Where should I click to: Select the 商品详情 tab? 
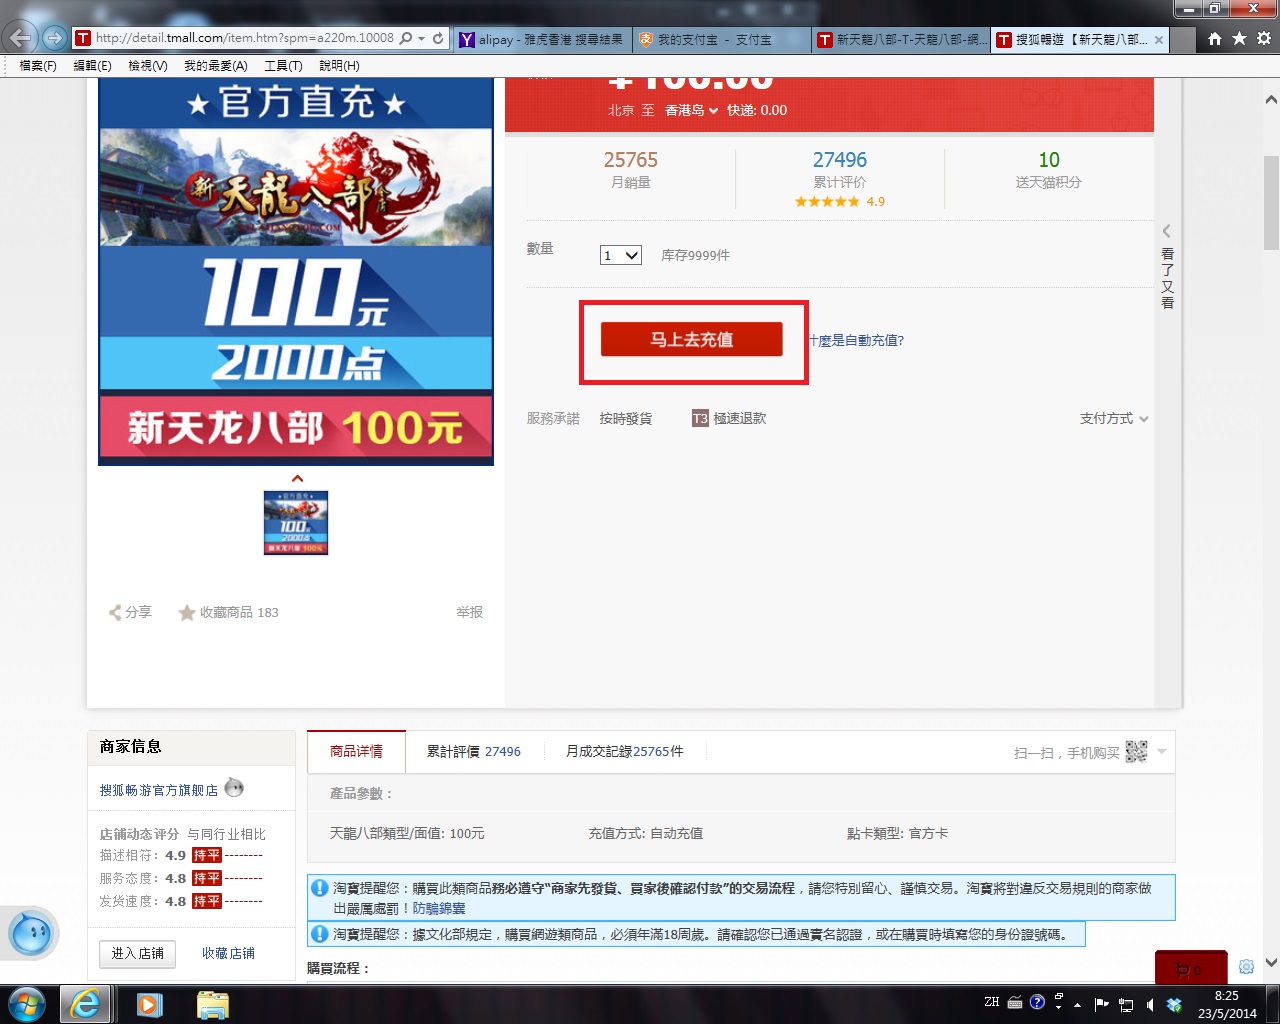(356, 751)
